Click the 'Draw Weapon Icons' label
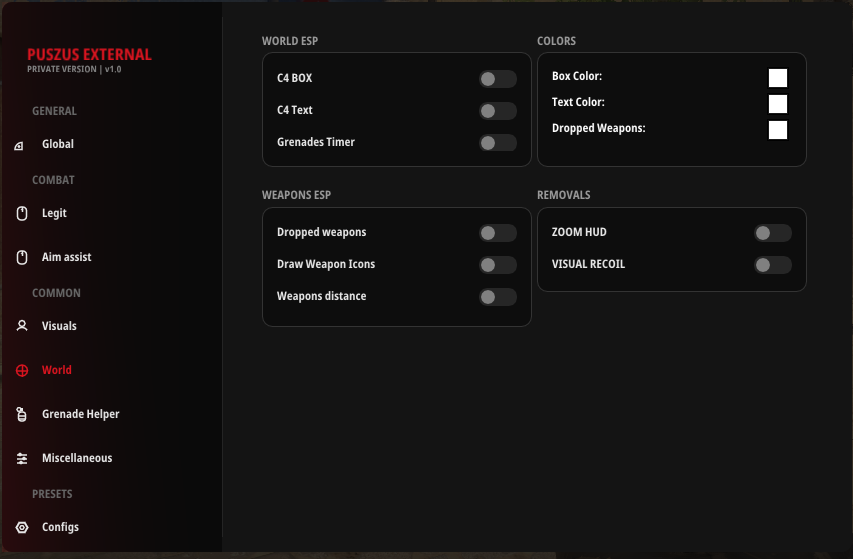Image resolution: width=853 pixels, height=559 pixels. 326,264
